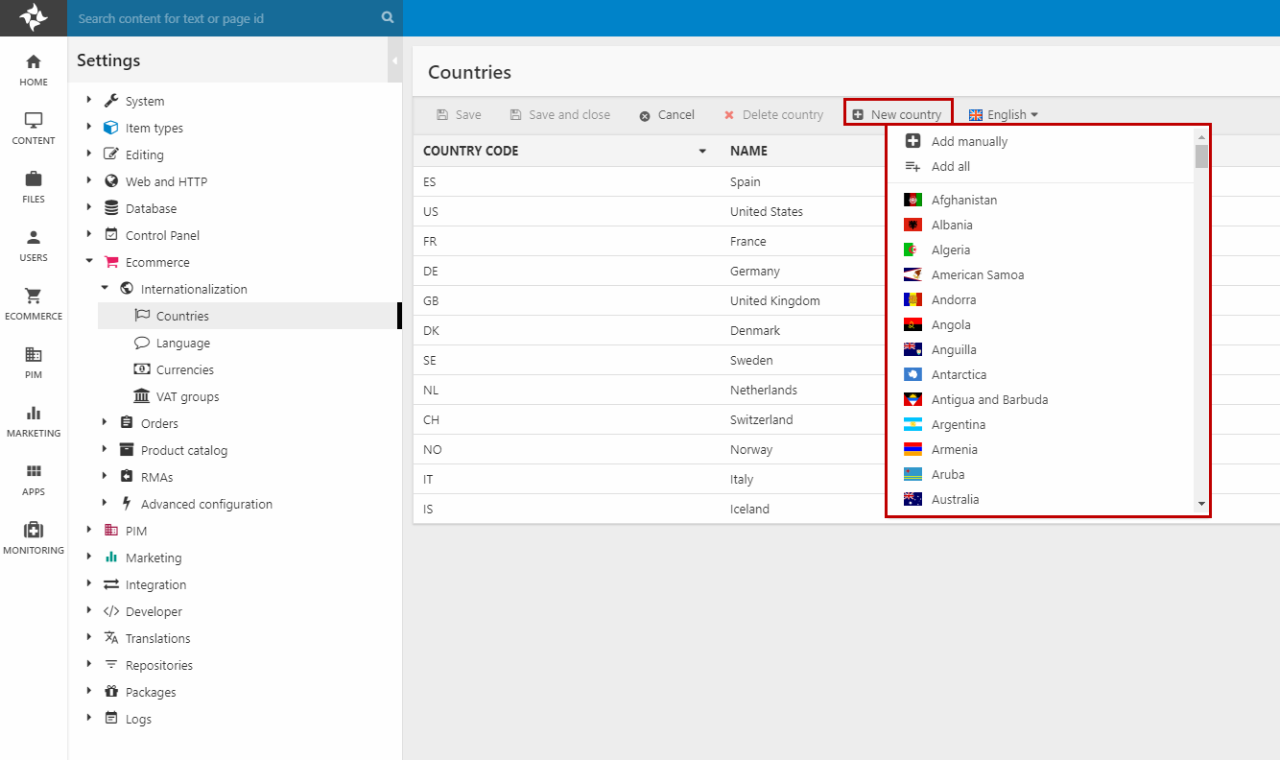Click the country list scrollbar down arrow
1280x760 pixels.
pos(1201,505)
